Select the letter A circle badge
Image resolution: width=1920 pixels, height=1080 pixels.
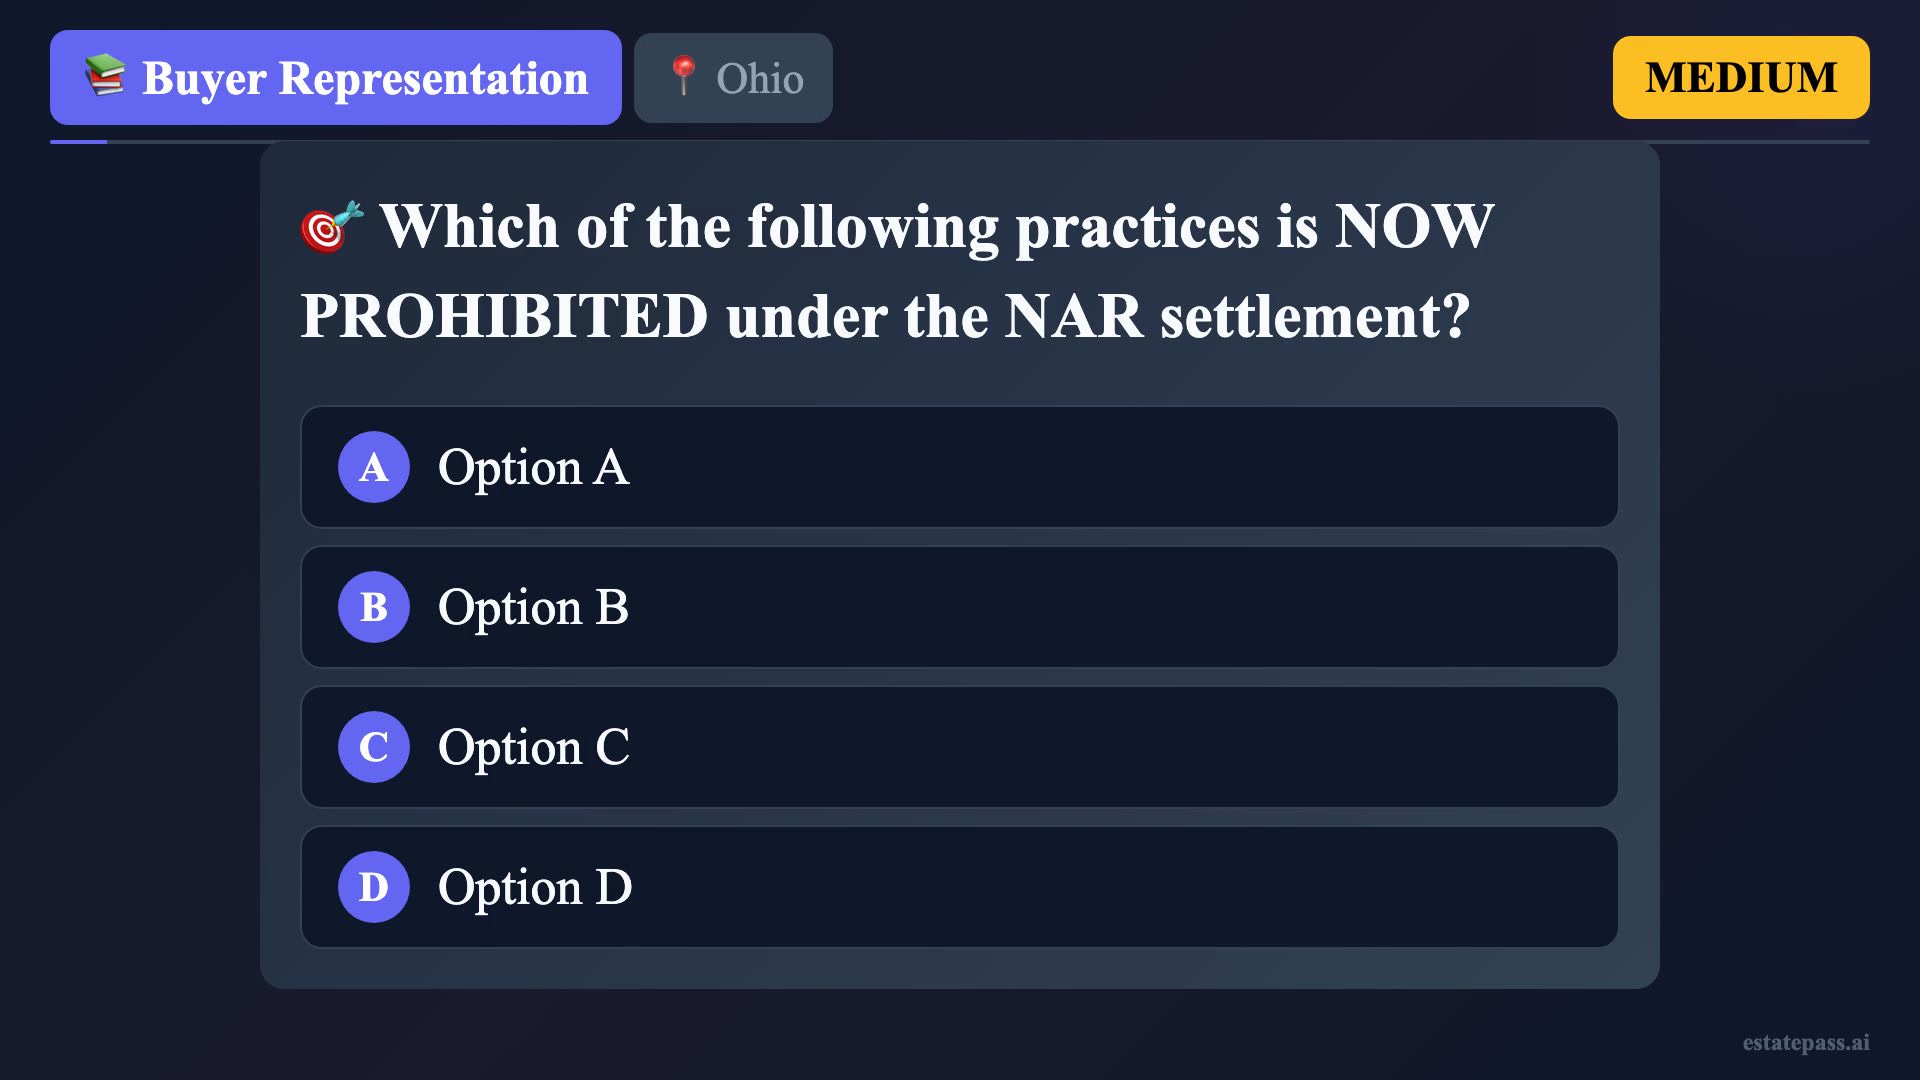[x=374, y=467]
